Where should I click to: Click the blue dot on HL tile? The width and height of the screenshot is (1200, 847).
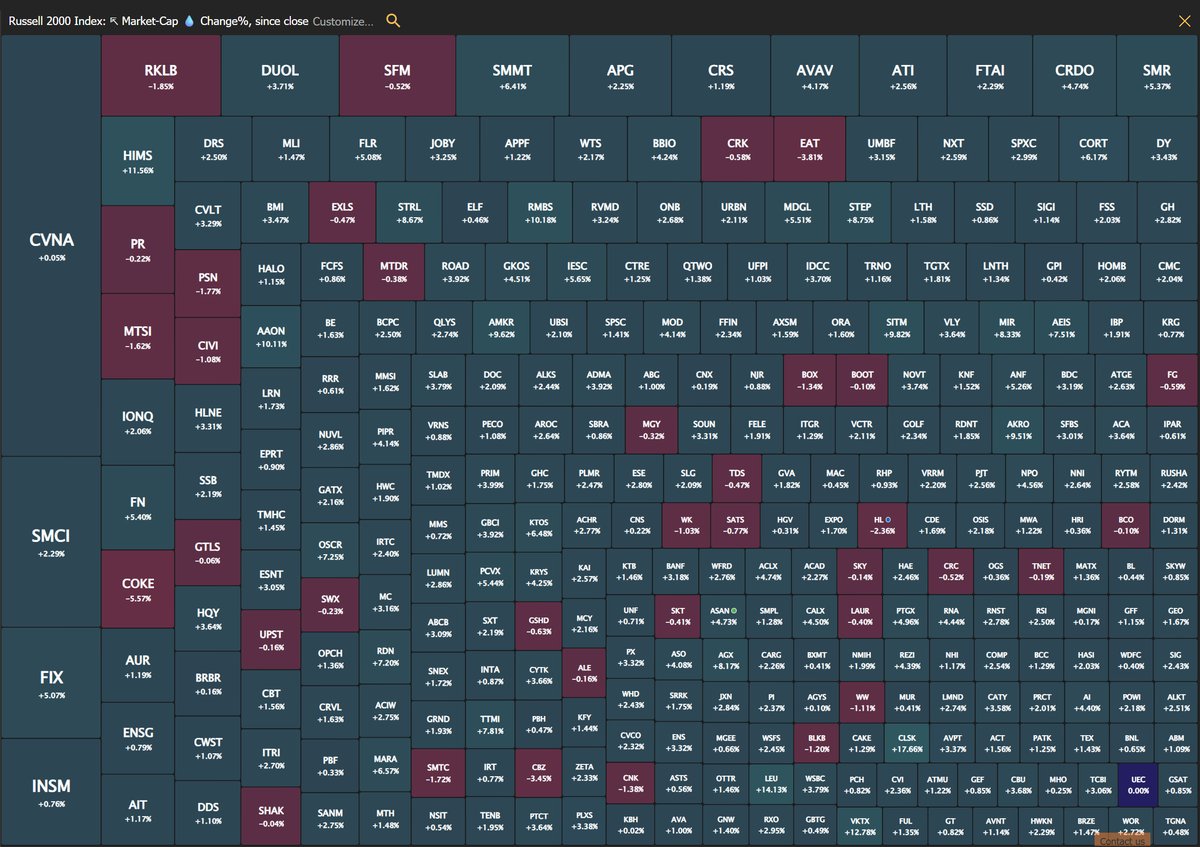(x=889, y=520)
